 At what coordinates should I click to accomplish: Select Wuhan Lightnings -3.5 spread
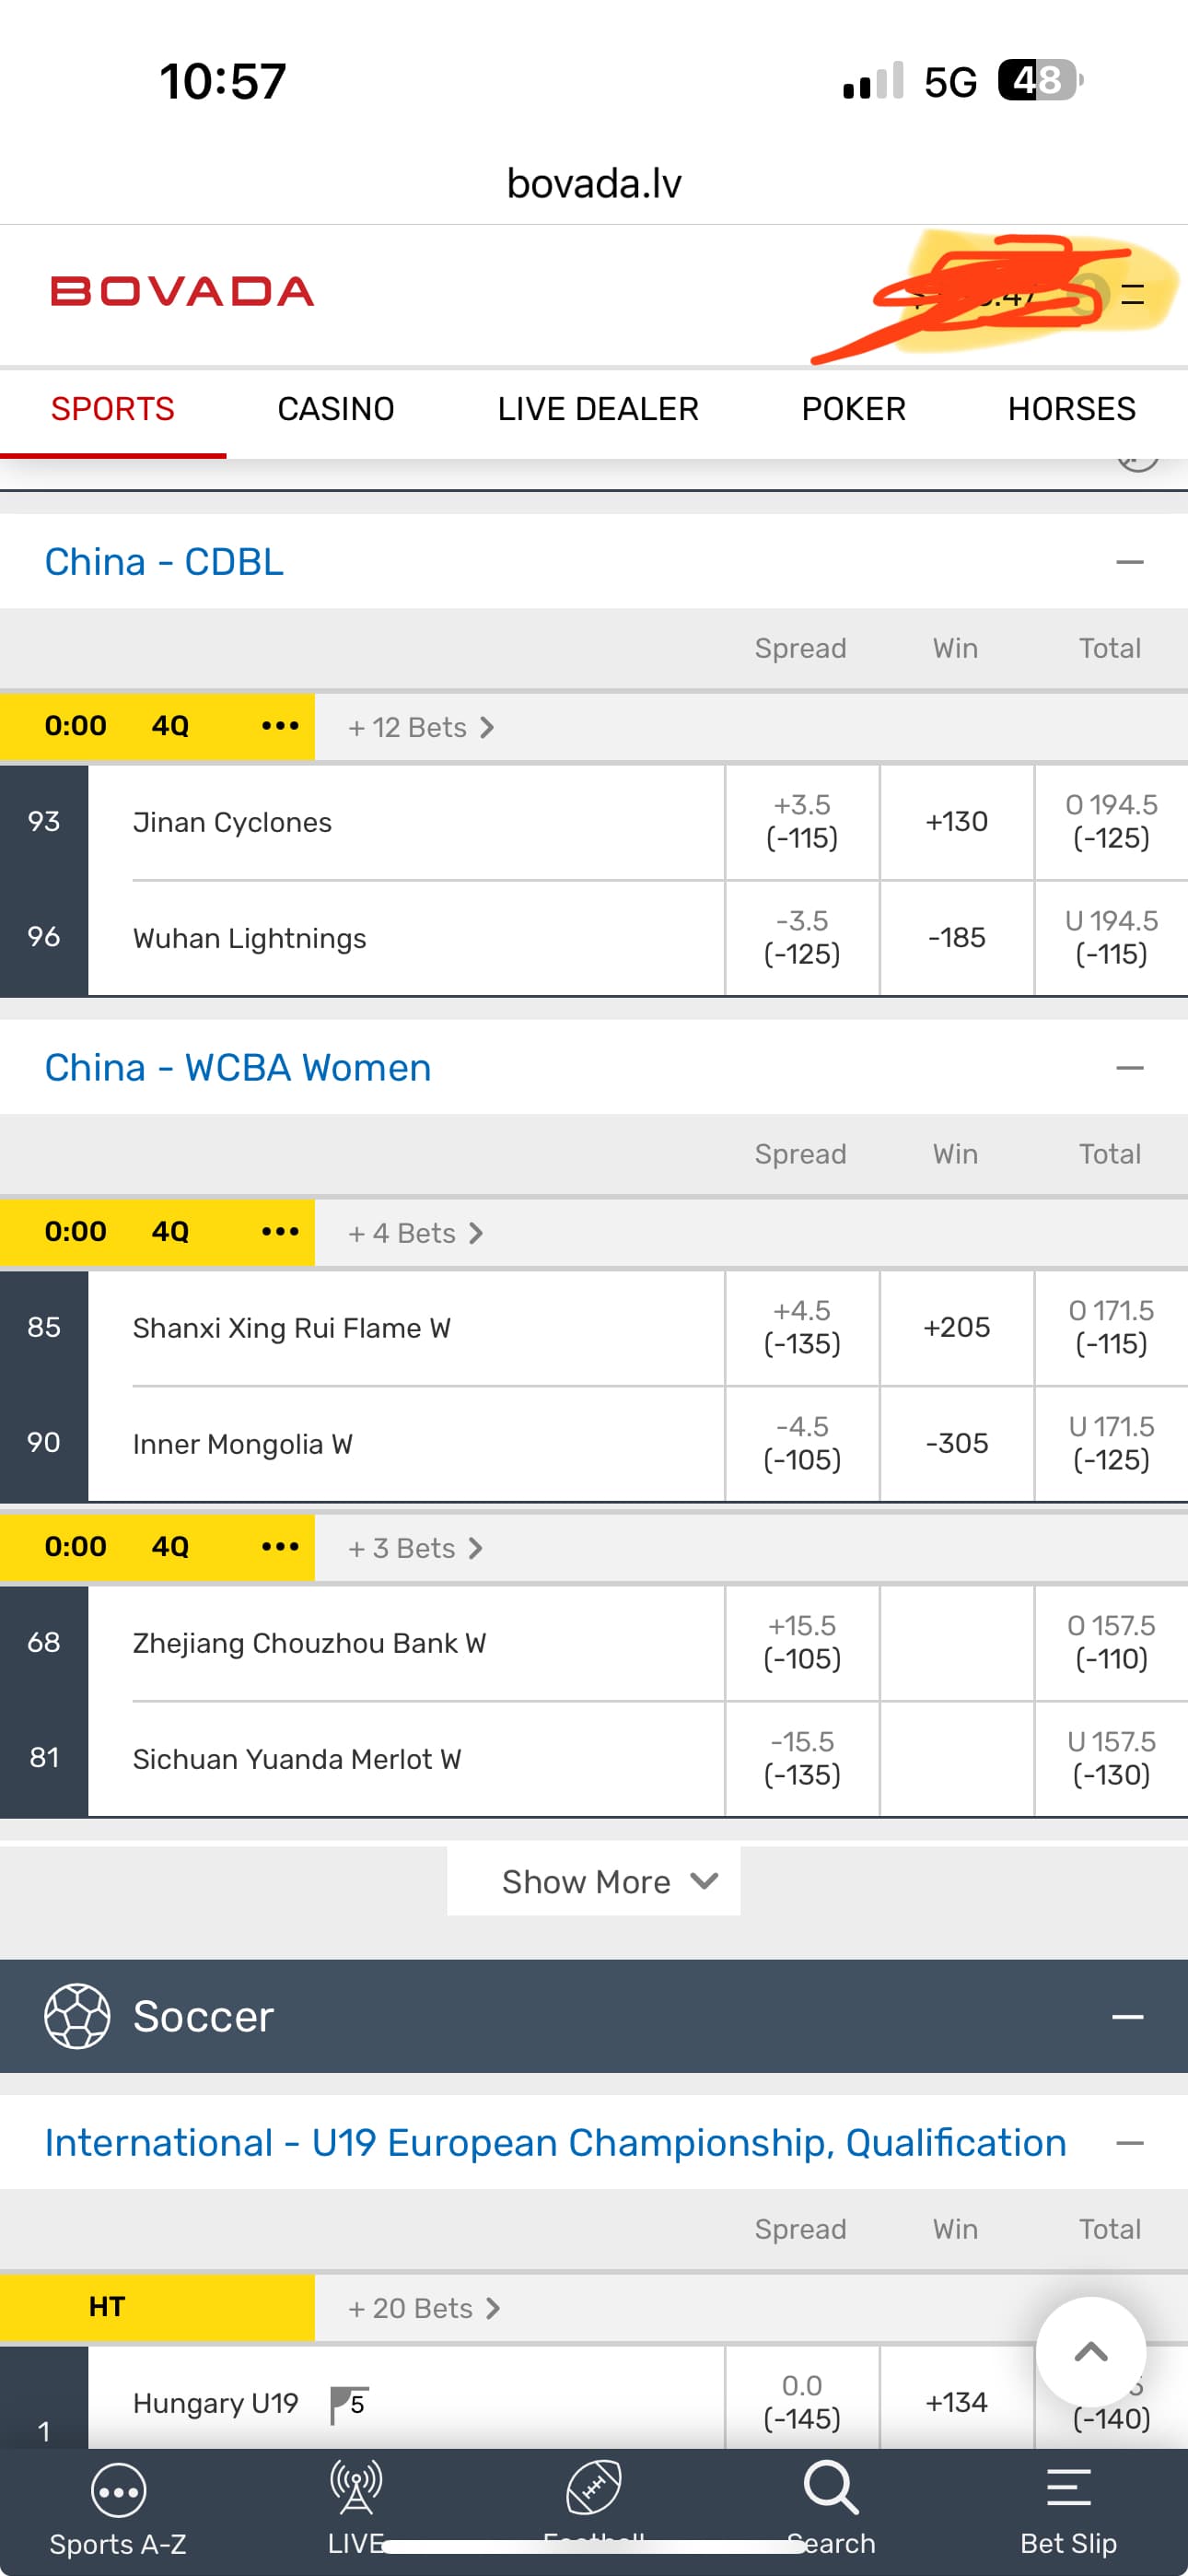click(x=802, y=937)
